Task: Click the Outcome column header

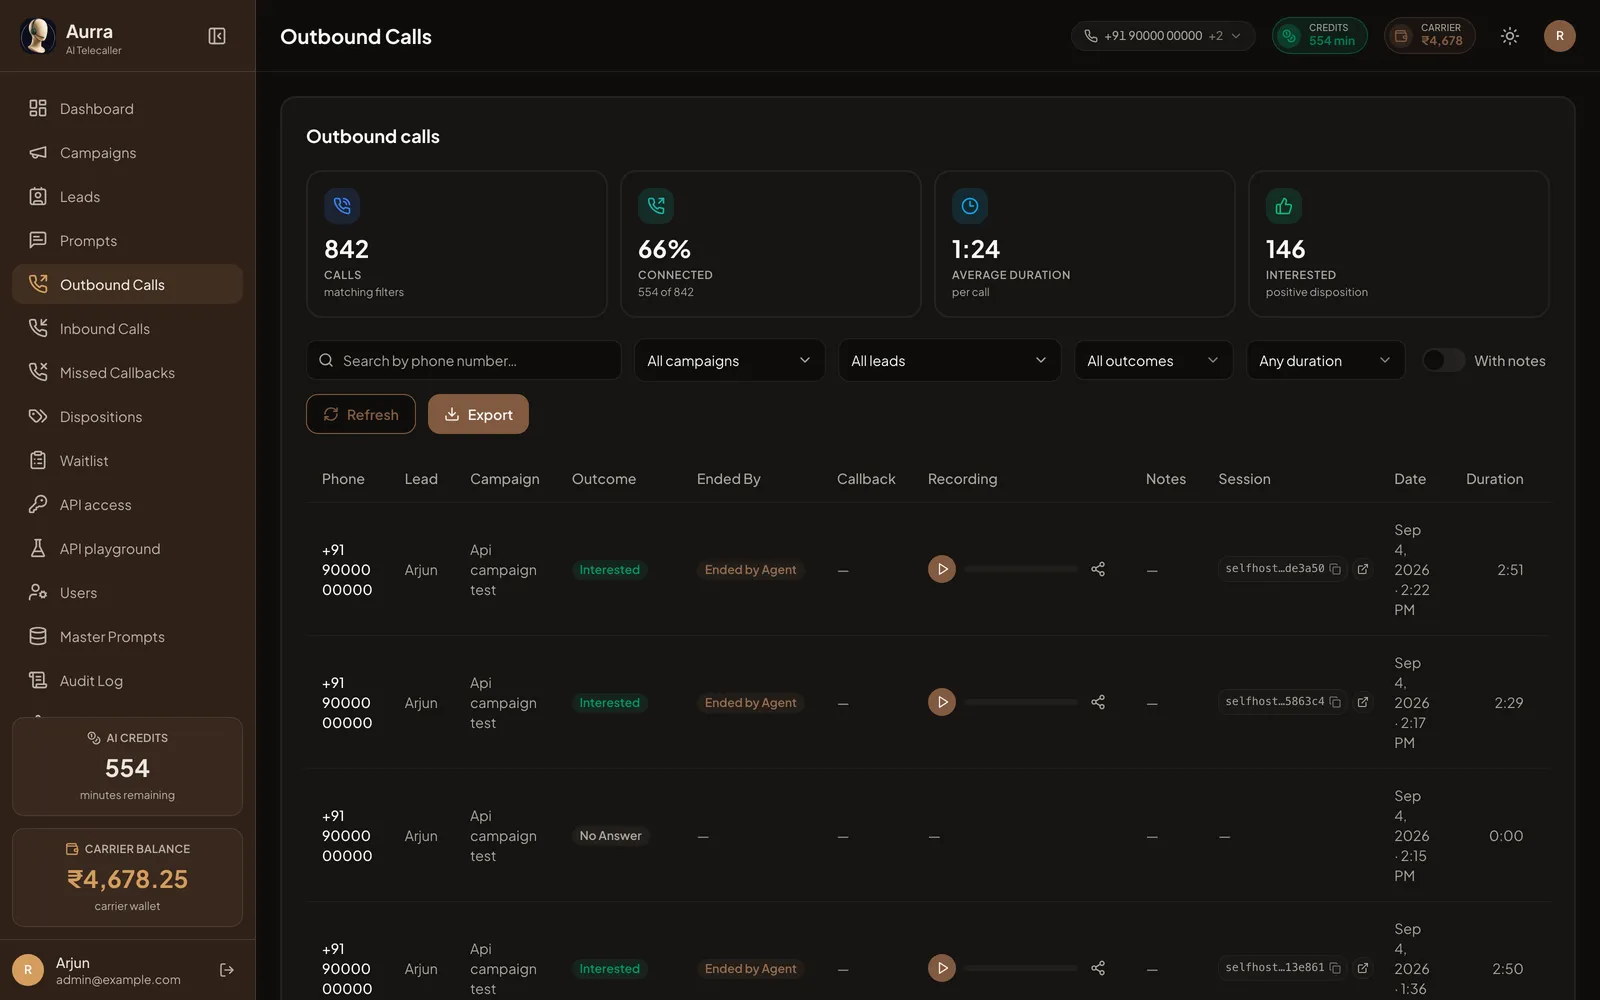Action: coord(604,479)
